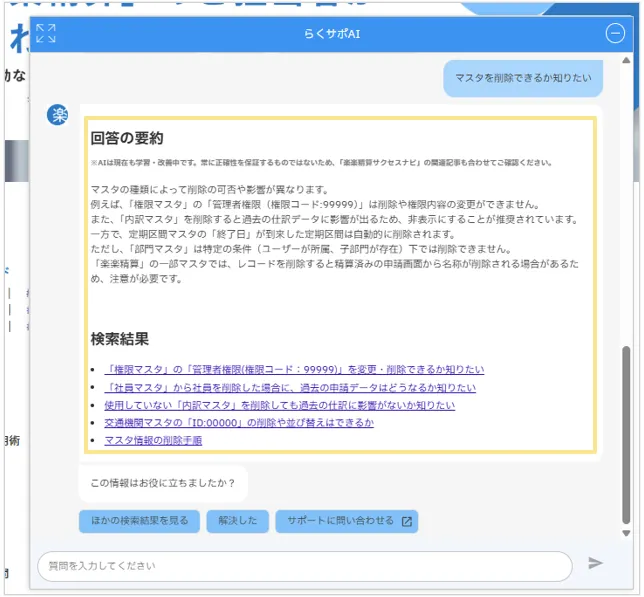The height and width of the screenshot is (597, 644).
Task: Minimize the らくサポAI chat panel
Action: coord(615,34)
